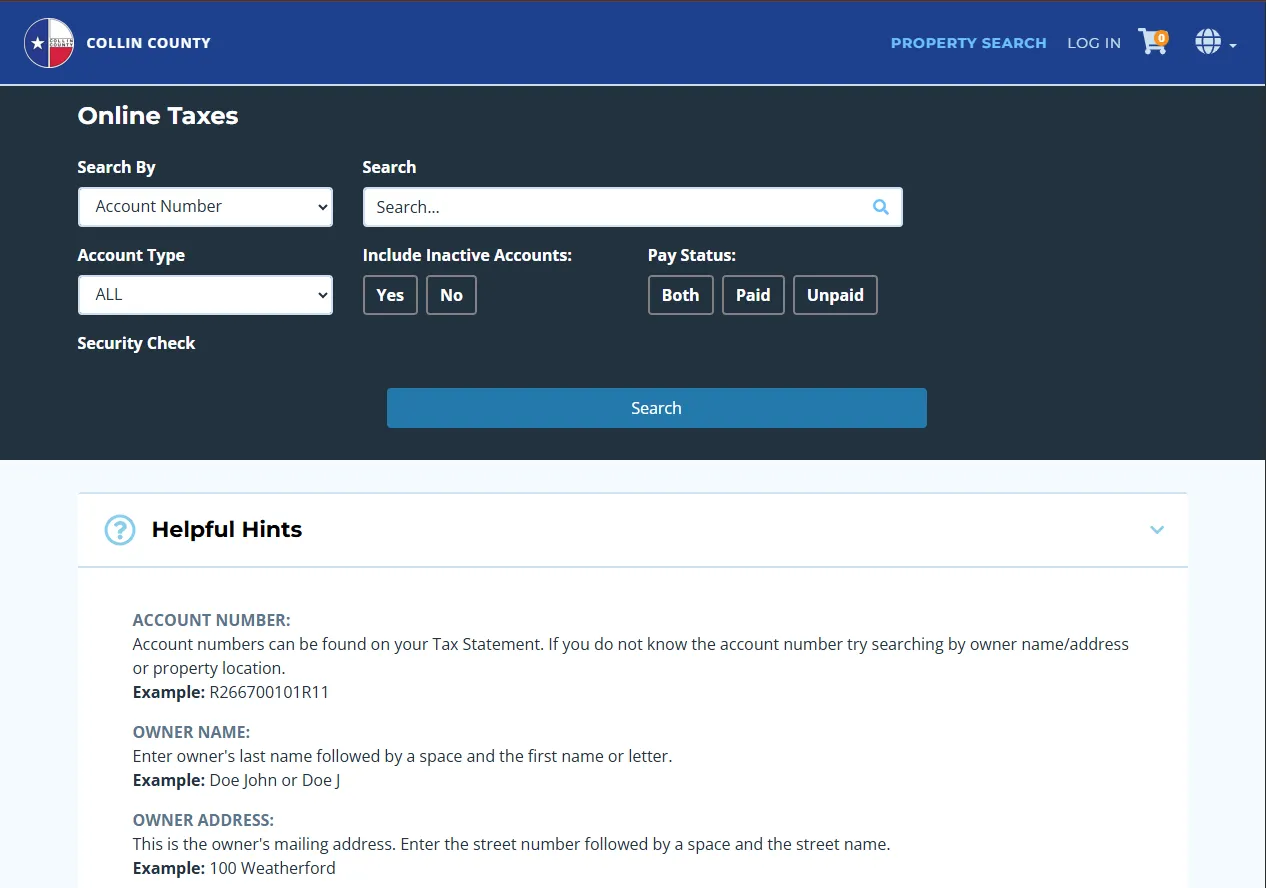The image size is (1266, 888).
Task: Click the Collin County logo icon
Action: coord(49,43)
